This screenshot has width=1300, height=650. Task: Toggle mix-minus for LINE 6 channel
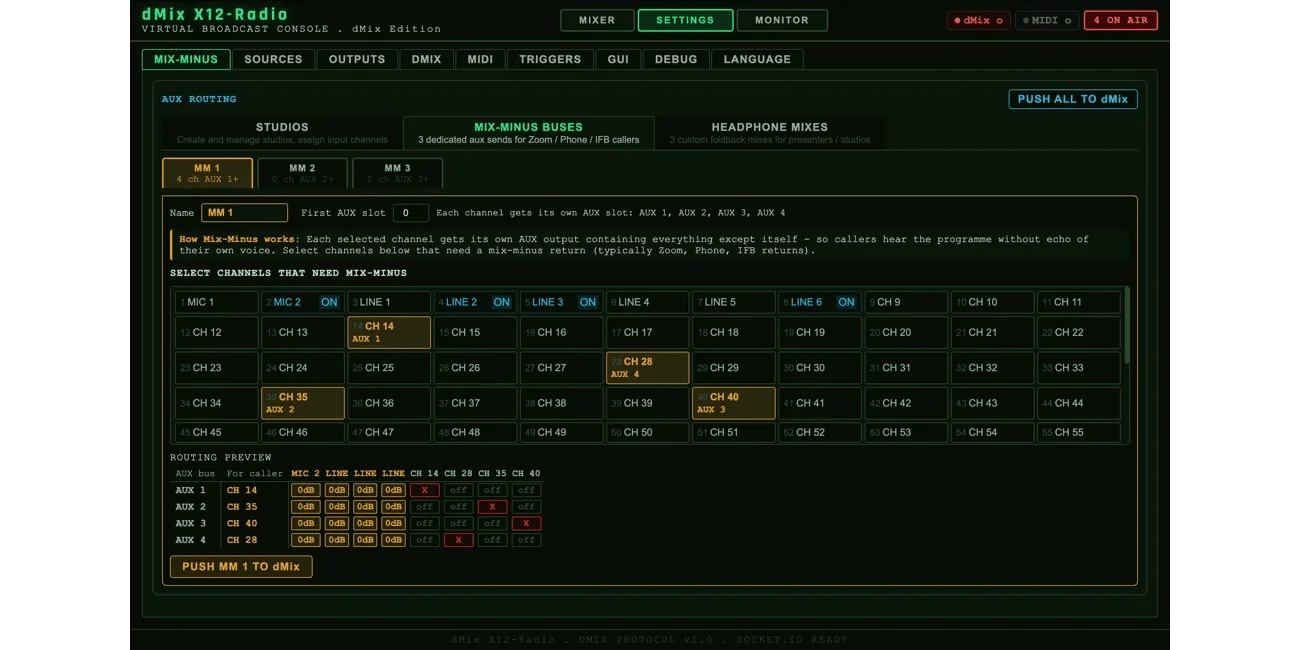click(819, 302)
